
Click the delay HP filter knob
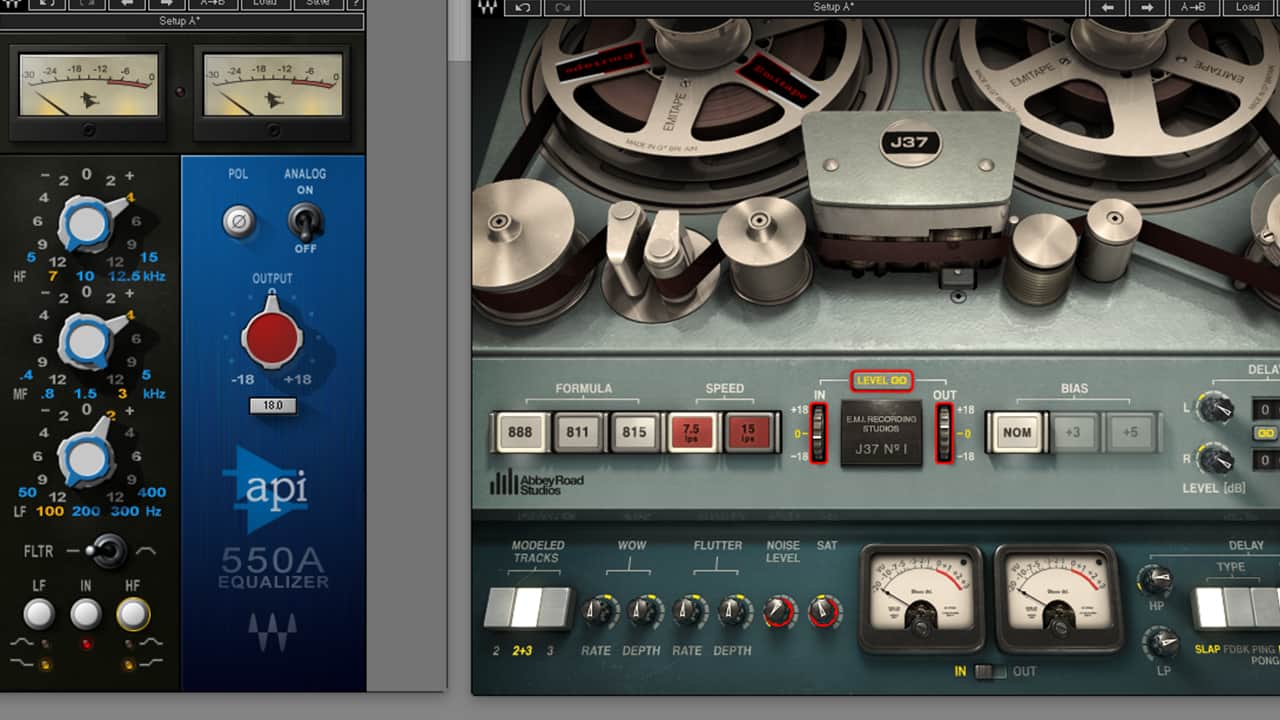pos(1156,580)
